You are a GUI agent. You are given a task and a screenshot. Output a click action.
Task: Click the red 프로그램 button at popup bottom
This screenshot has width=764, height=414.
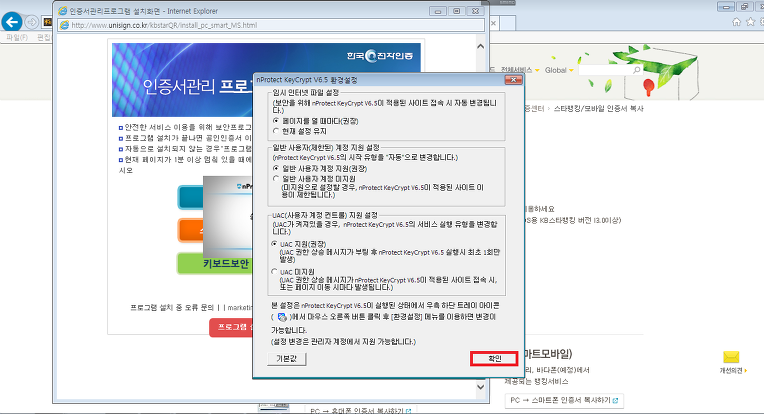[x=231, y=327]
